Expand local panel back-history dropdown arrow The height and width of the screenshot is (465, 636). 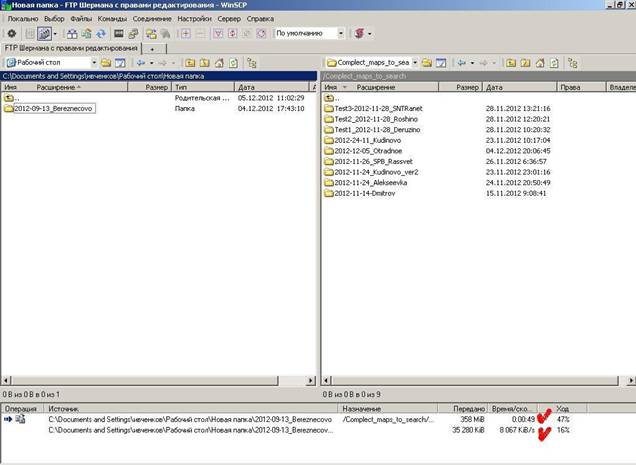click(x=152, y=63)
